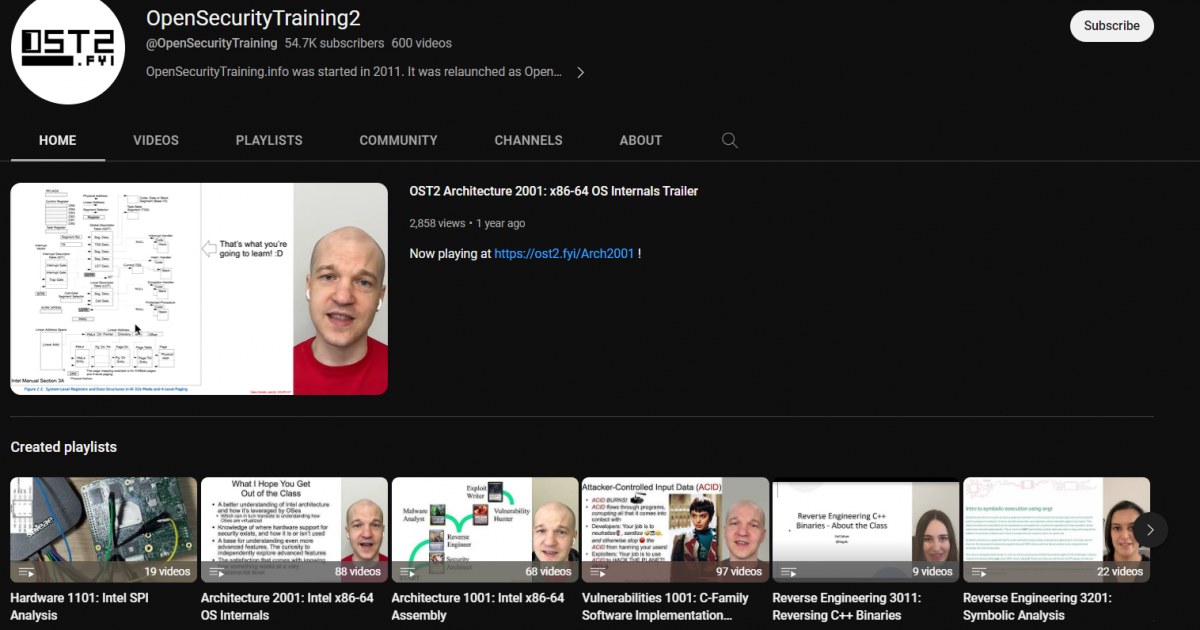Screen dimensions: 1200x630
Task: Open the ost2.fyi/Arch2001 link
Action: pyautogui.click(x=564, y=254)
